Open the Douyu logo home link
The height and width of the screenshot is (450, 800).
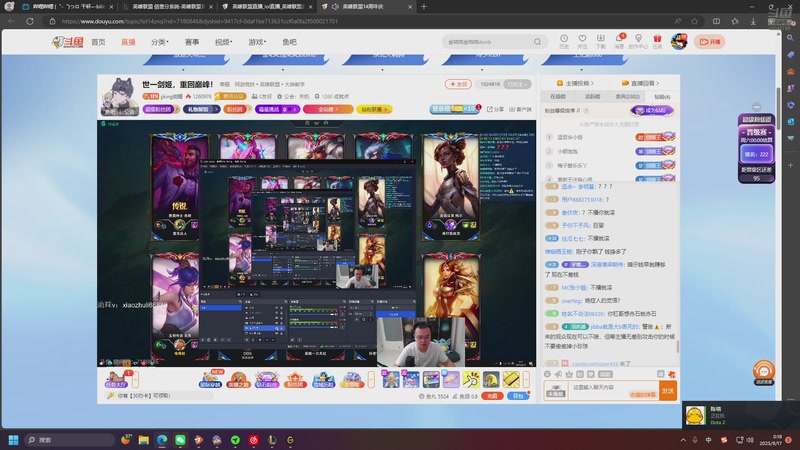pos(67,42)
